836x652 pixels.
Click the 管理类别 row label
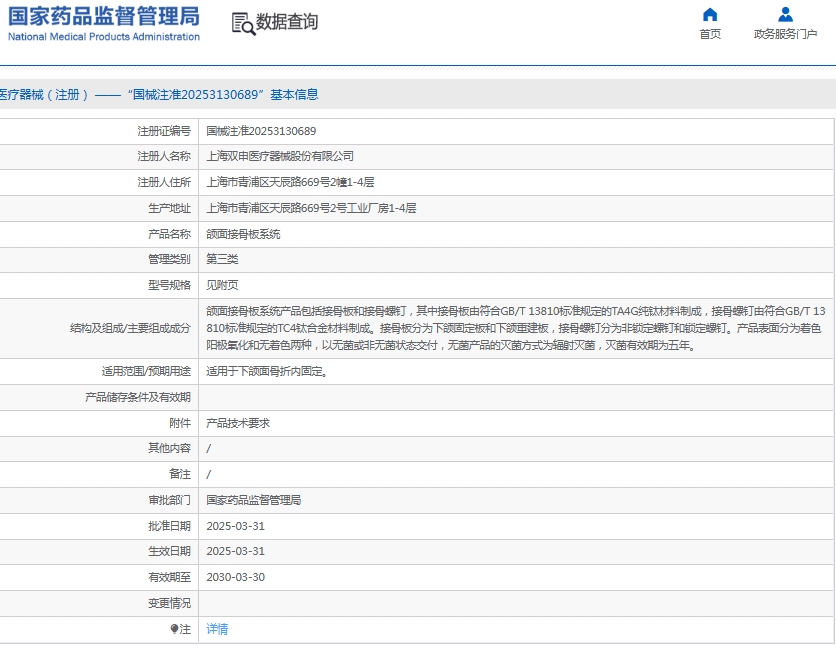tap(170, 259)
